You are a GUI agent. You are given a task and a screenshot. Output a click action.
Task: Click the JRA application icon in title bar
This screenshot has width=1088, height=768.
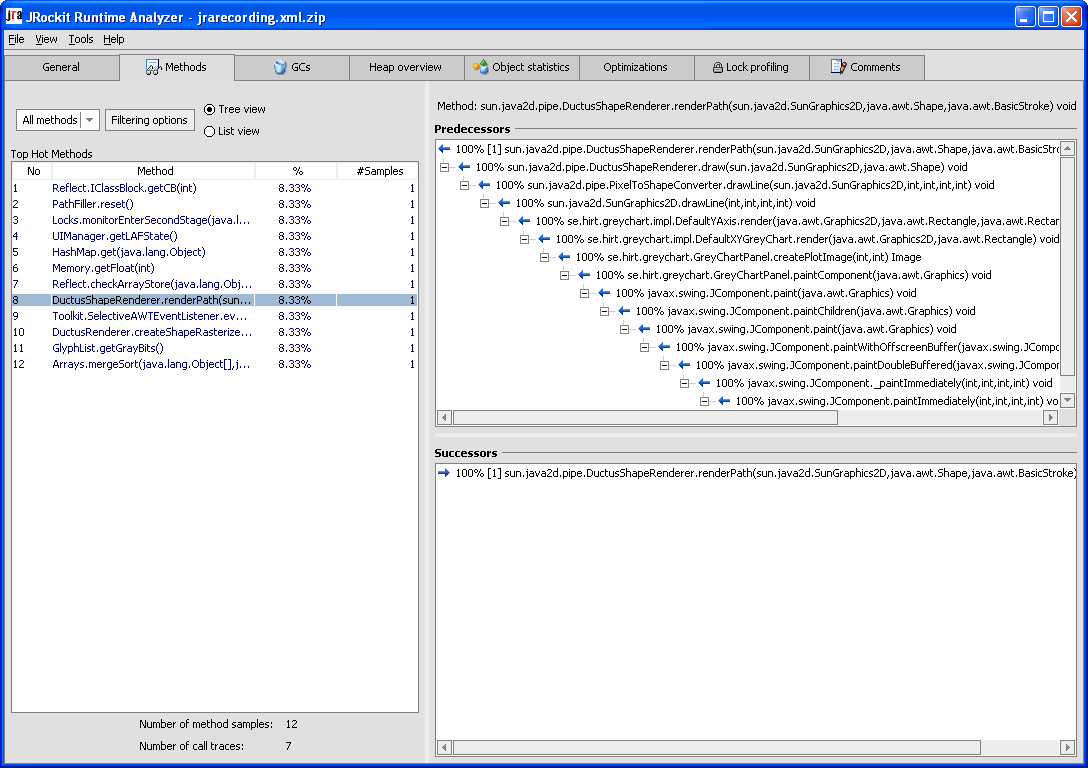(x=14, y=16)
